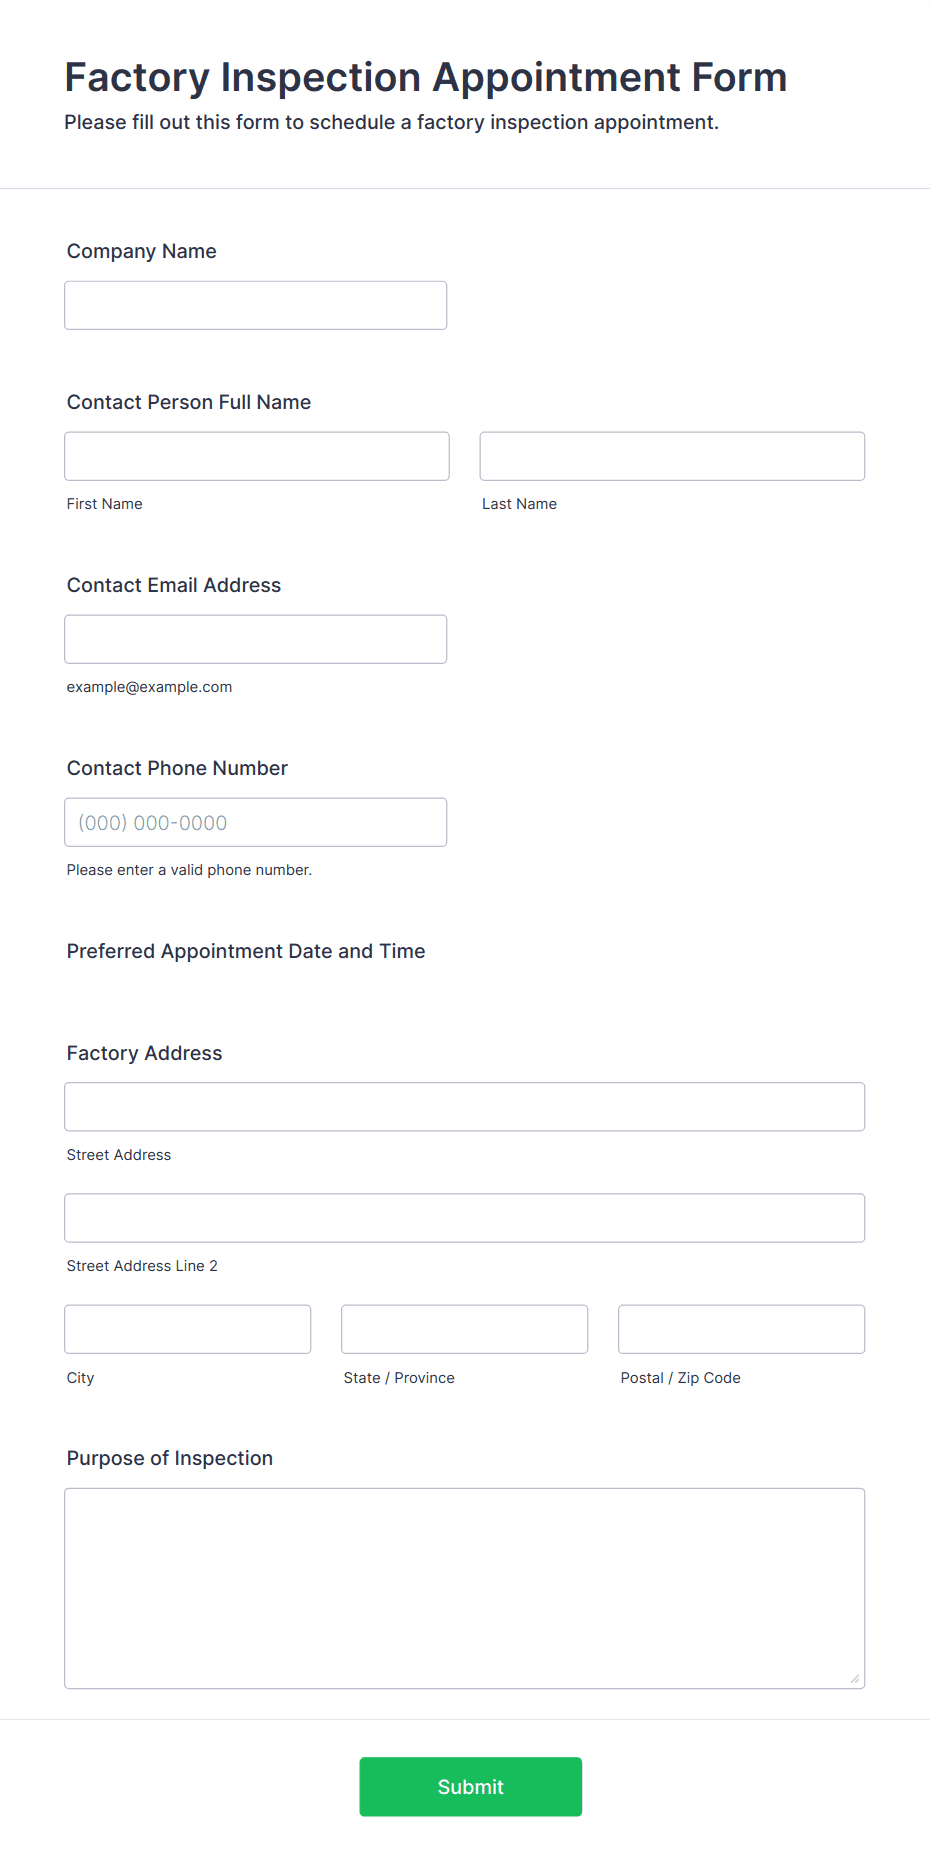Image resolution: width=930 pixels, height=1866 pixels.
Task: Select the Street Address input box
Action: (x=465, y=1107)
